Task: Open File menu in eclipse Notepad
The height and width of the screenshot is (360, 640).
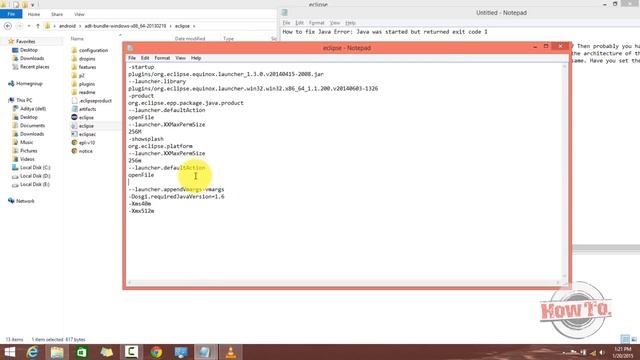Action: click(x=131, y=58)
